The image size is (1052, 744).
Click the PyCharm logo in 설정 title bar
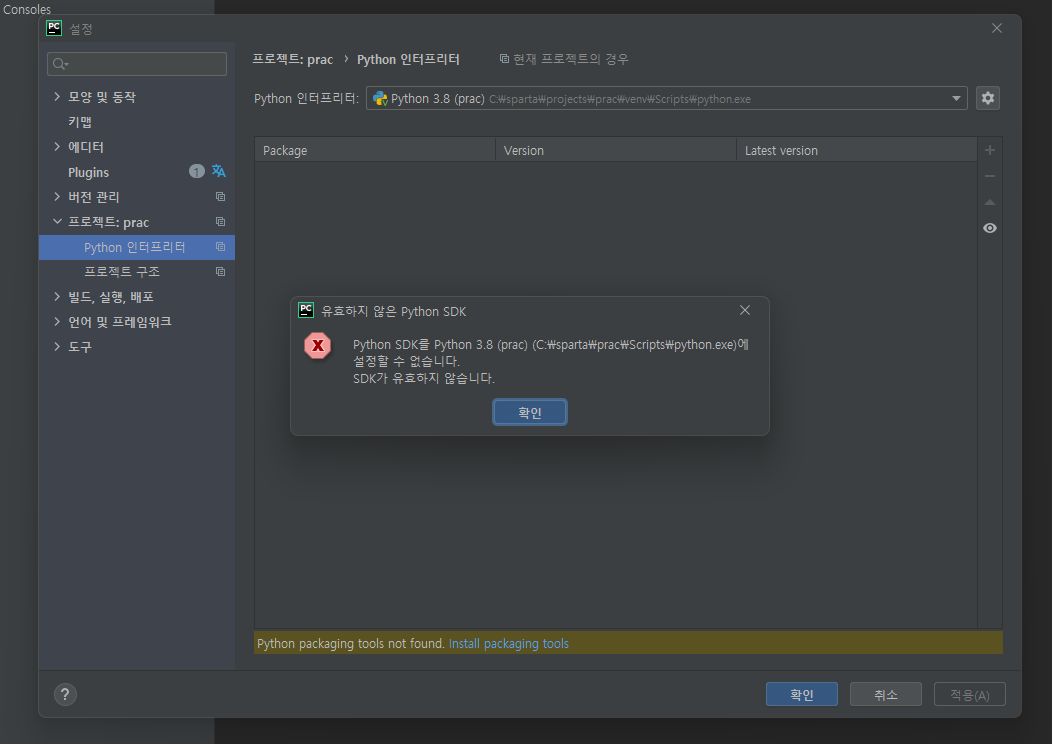[54, 28]
